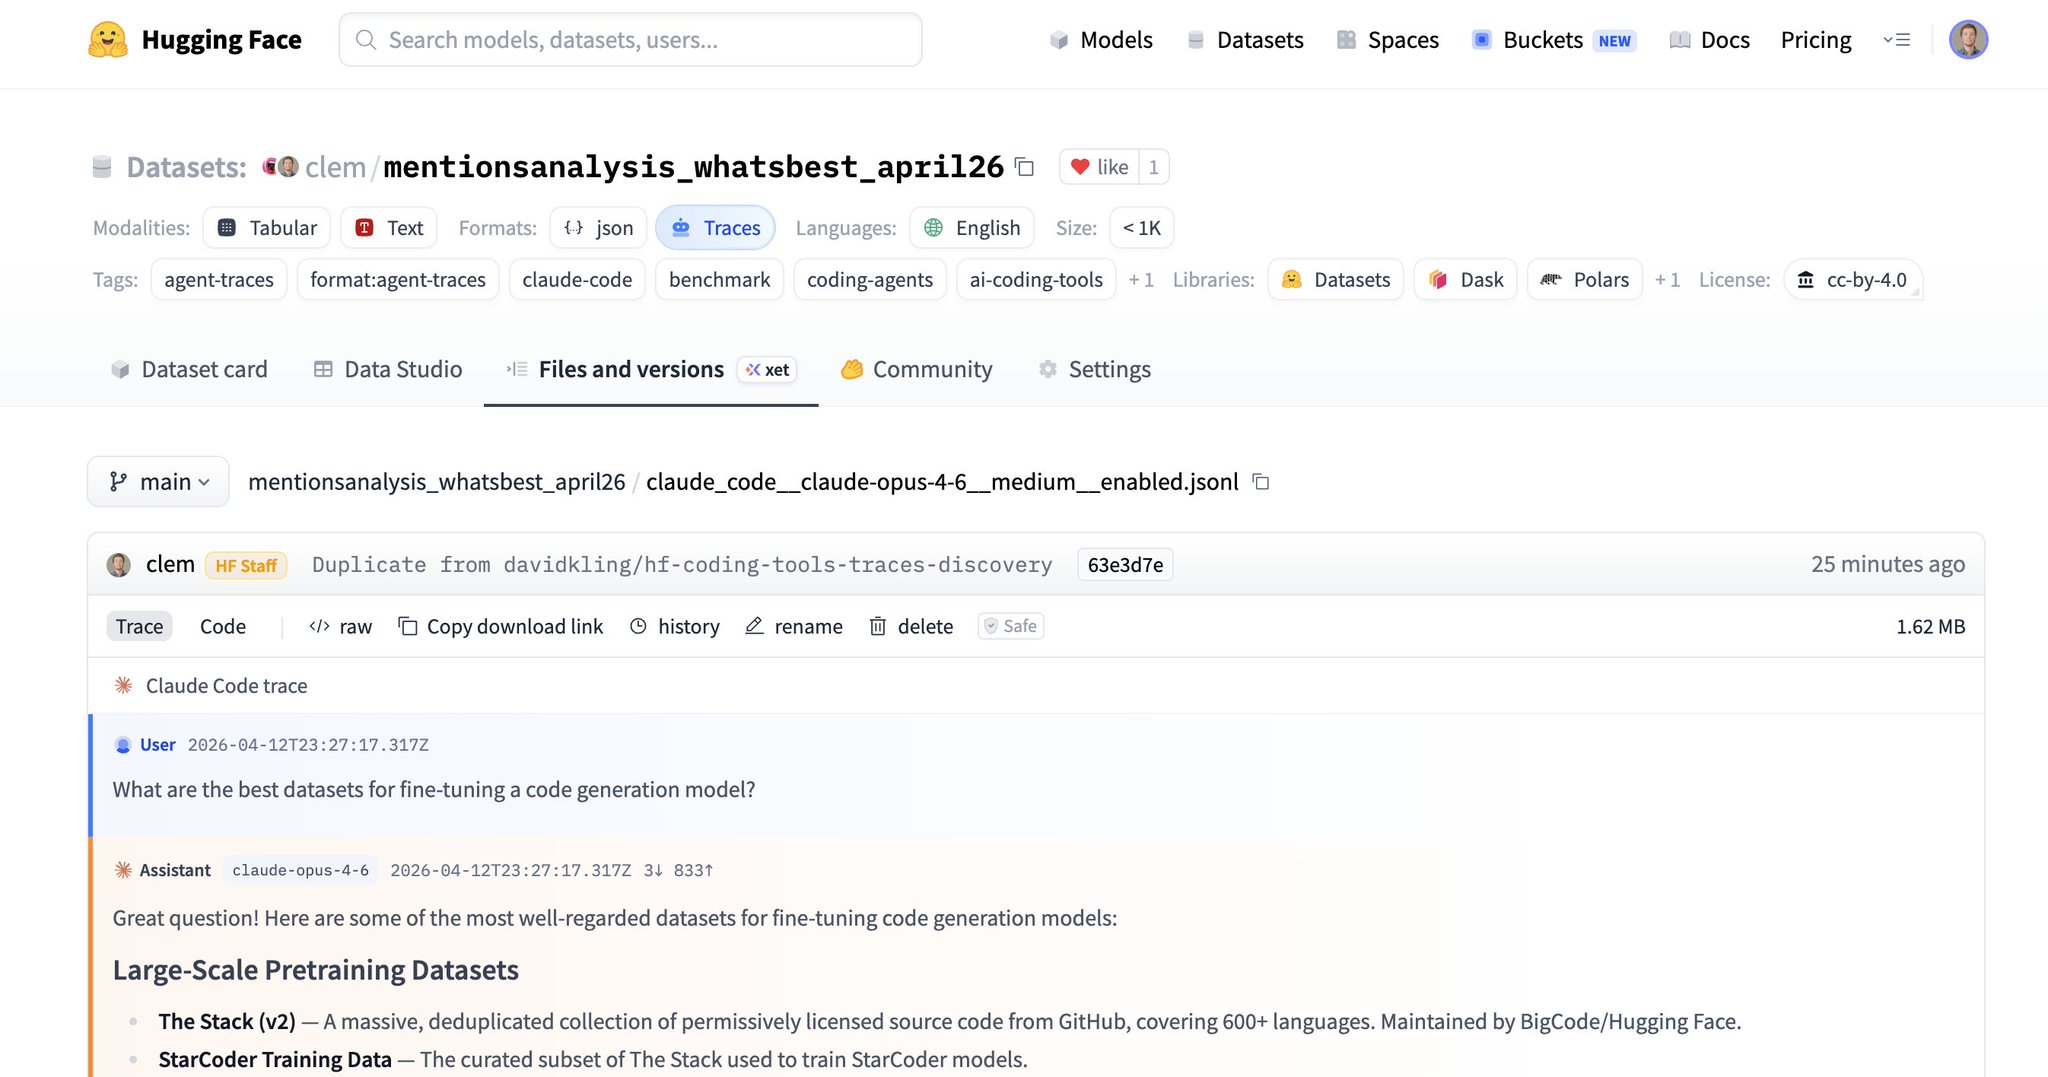Click the Safe scan badge
The width and height of the screenshot is (2048, 1077).
coord(1011,626)
